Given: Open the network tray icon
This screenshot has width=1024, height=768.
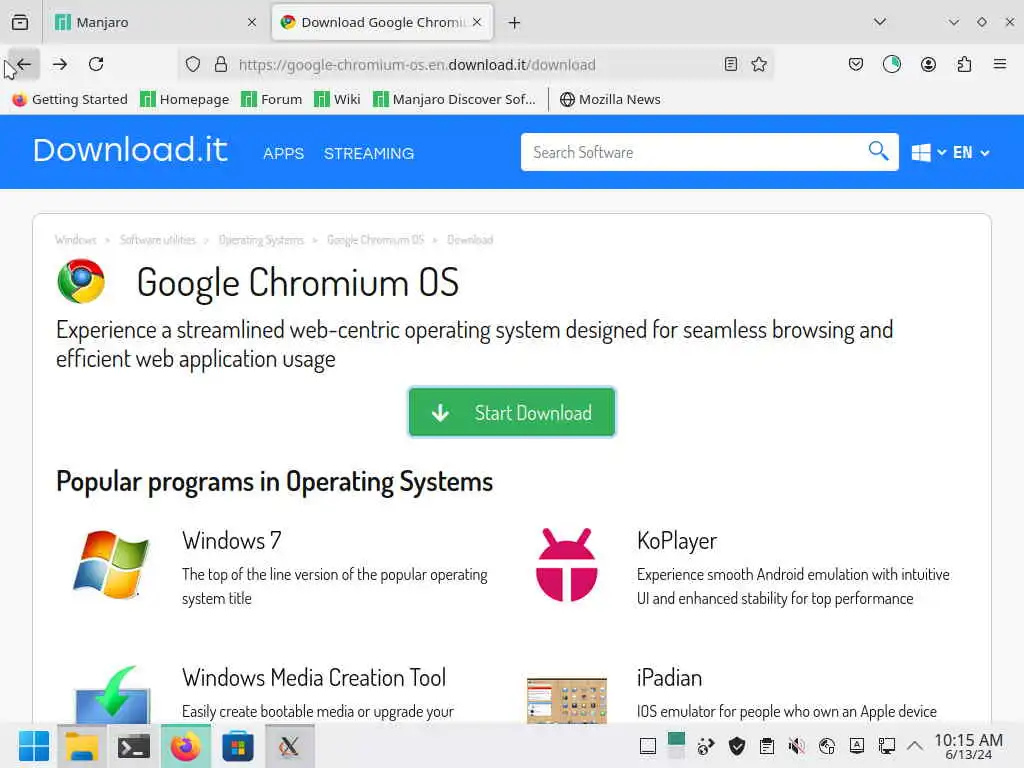Looking at the screenshot, I should pyautogui.click(x=827, y=746).
